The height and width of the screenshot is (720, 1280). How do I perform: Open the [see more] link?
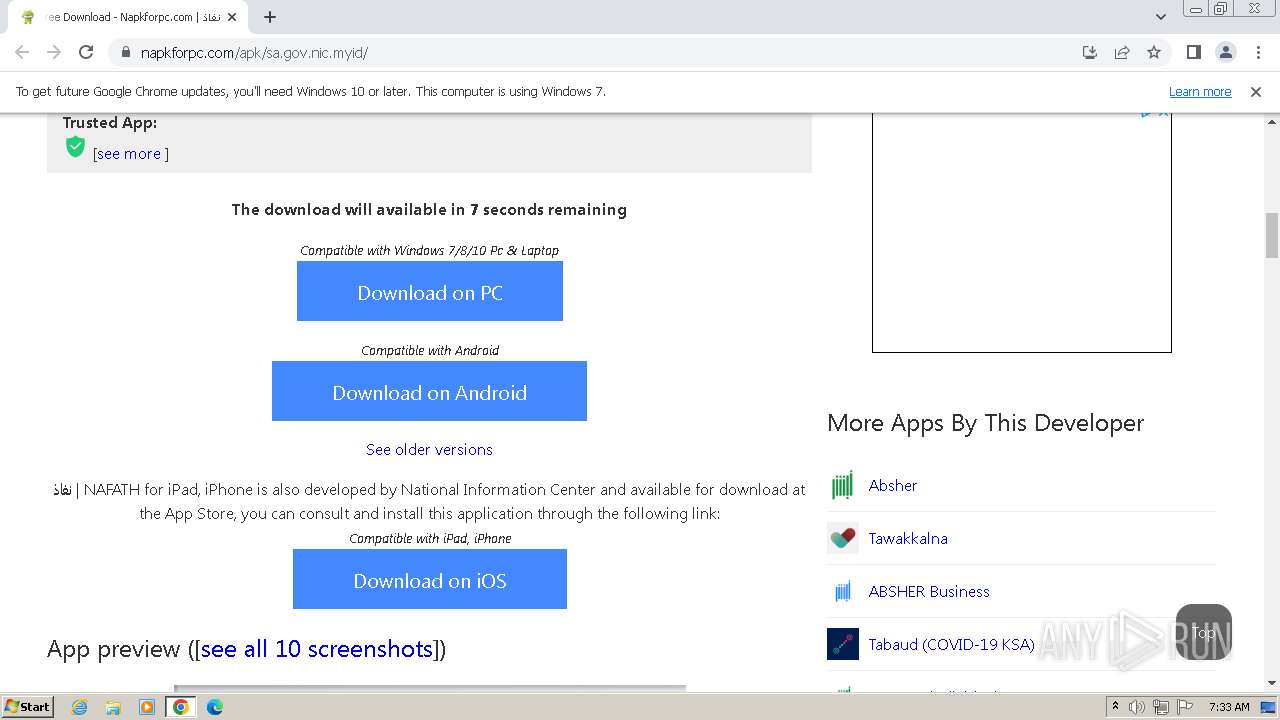click(130, 153)
